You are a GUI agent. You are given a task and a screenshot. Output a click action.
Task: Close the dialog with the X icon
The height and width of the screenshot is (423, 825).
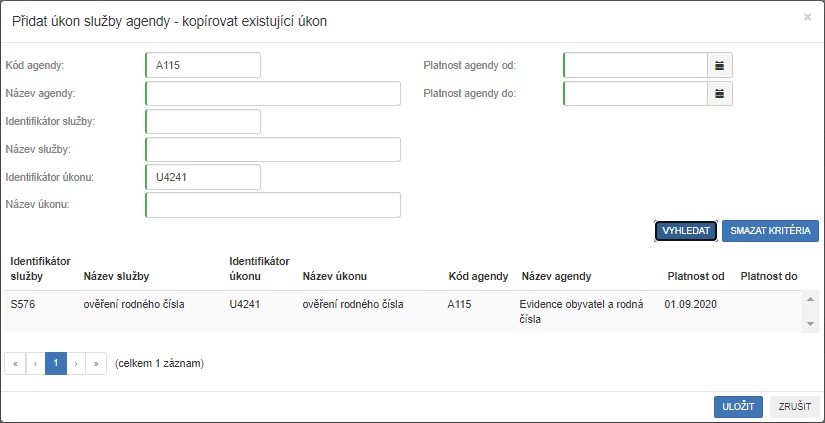807,17
